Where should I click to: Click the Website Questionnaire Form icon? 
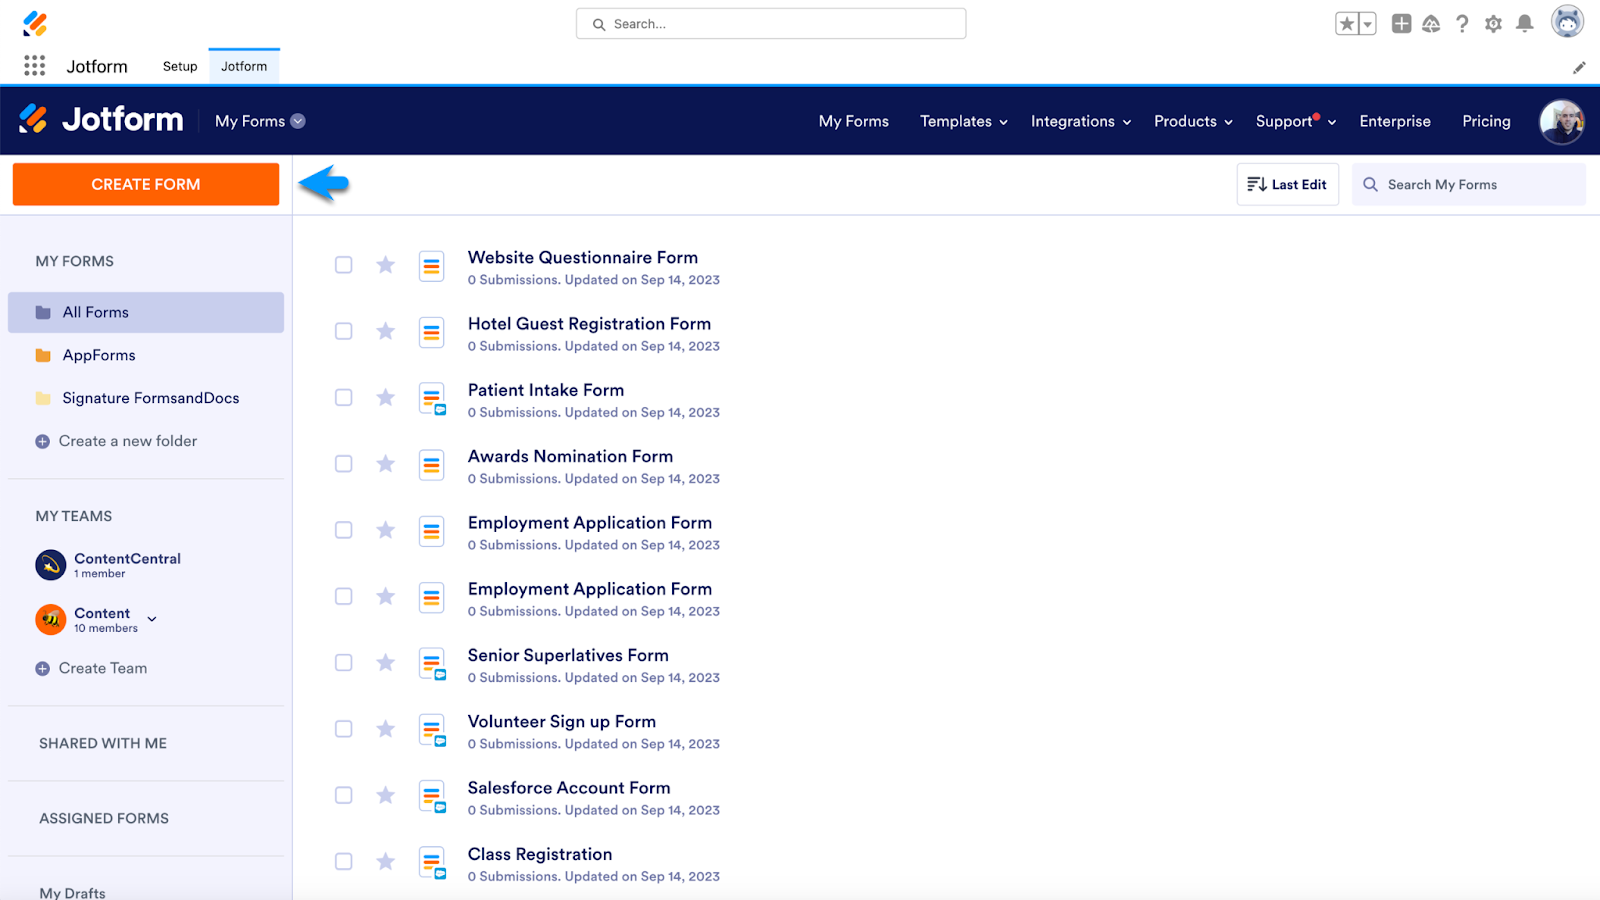pyautogui.click(x=432, y=266)
